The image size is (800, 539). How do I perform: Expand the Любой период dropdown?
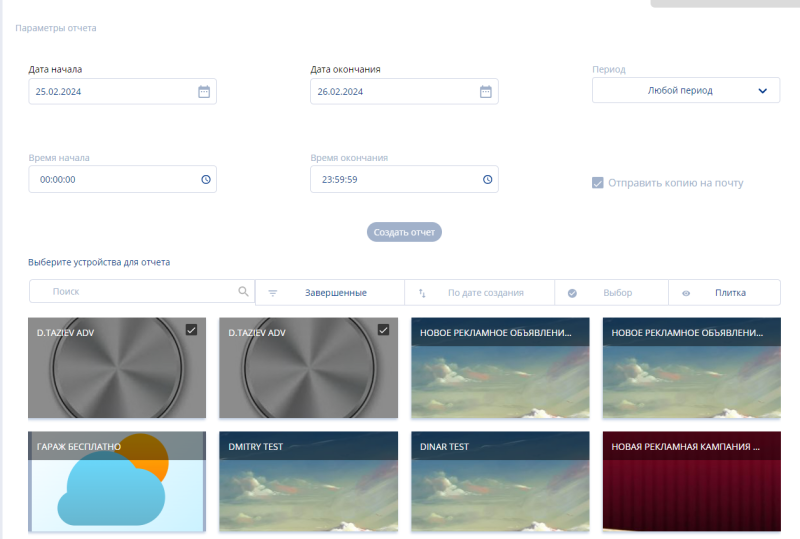click(x=686, y=90)
